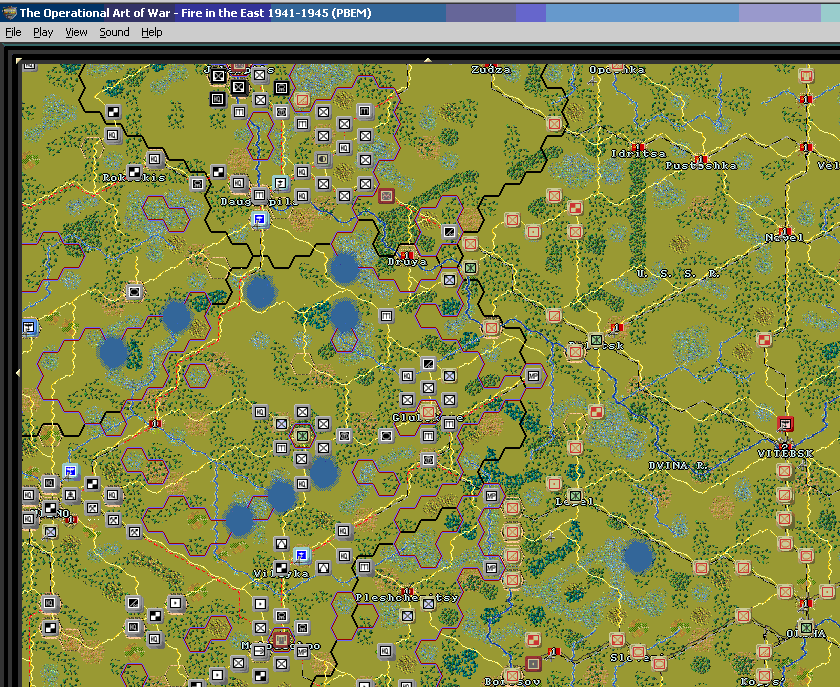Click the red flag marker at Polotsk
Image resolution: width=840 pixels, height=687 pixels.
click(x=617, y=327)
